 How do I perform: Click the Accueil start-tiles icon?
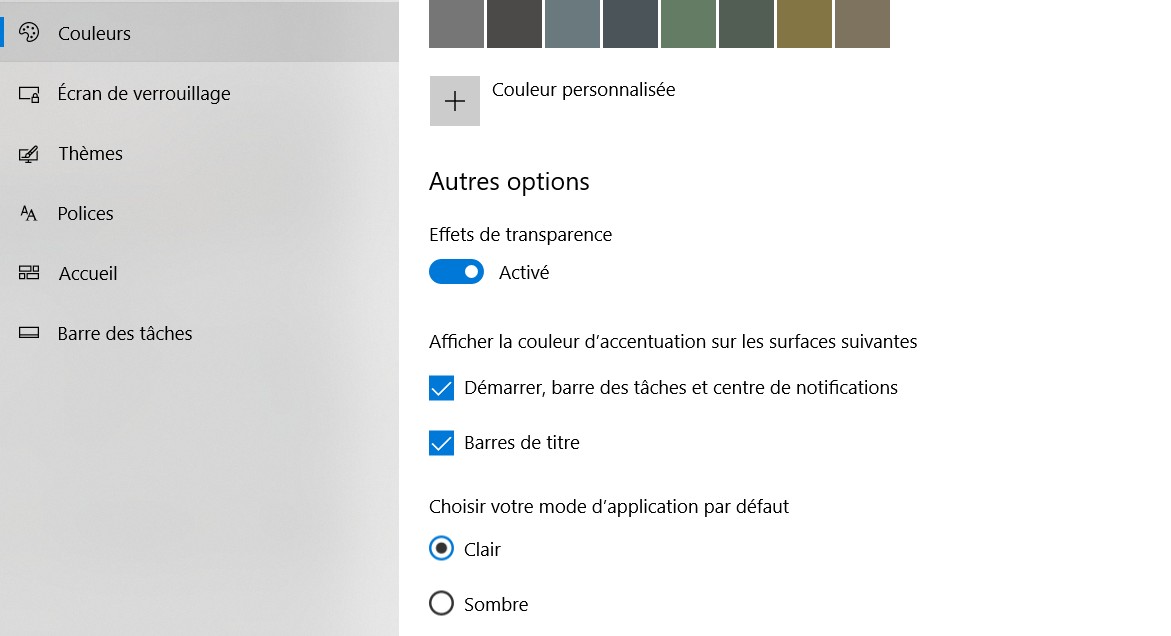click(x=29, y=273)
